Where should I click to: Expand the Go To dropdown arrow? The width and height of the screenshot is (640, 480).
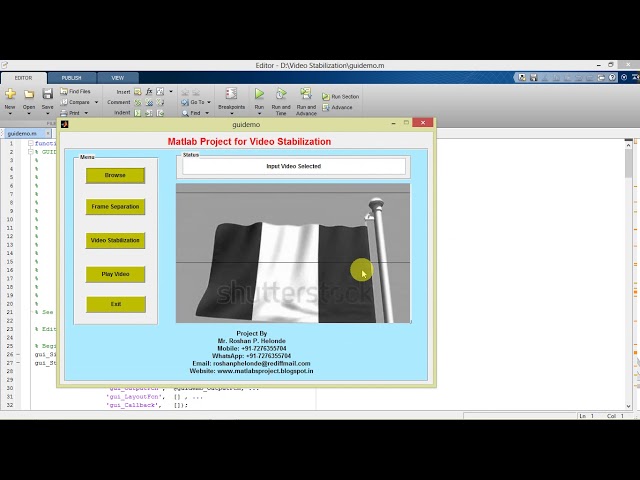pyautogui.click(x=209, y=102)
